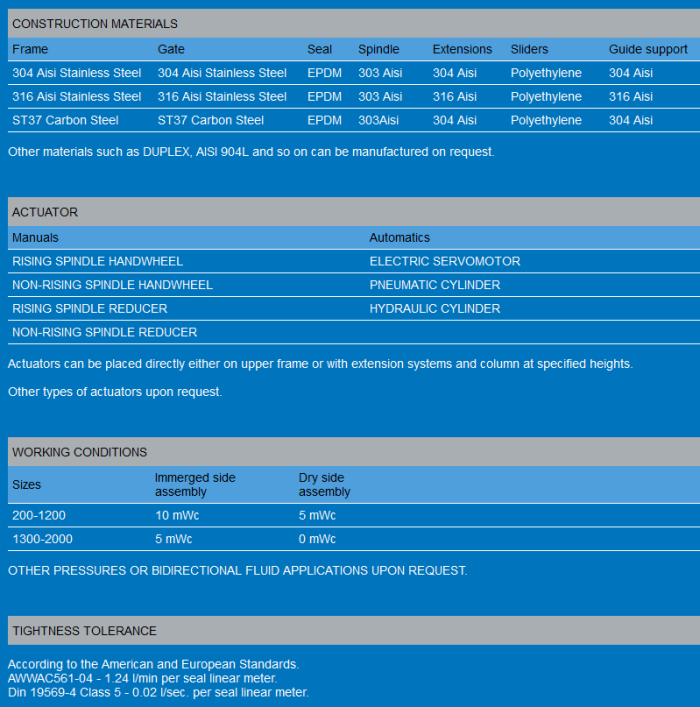
Task: Select the Manuals column heading
Action: click(35, 238)
